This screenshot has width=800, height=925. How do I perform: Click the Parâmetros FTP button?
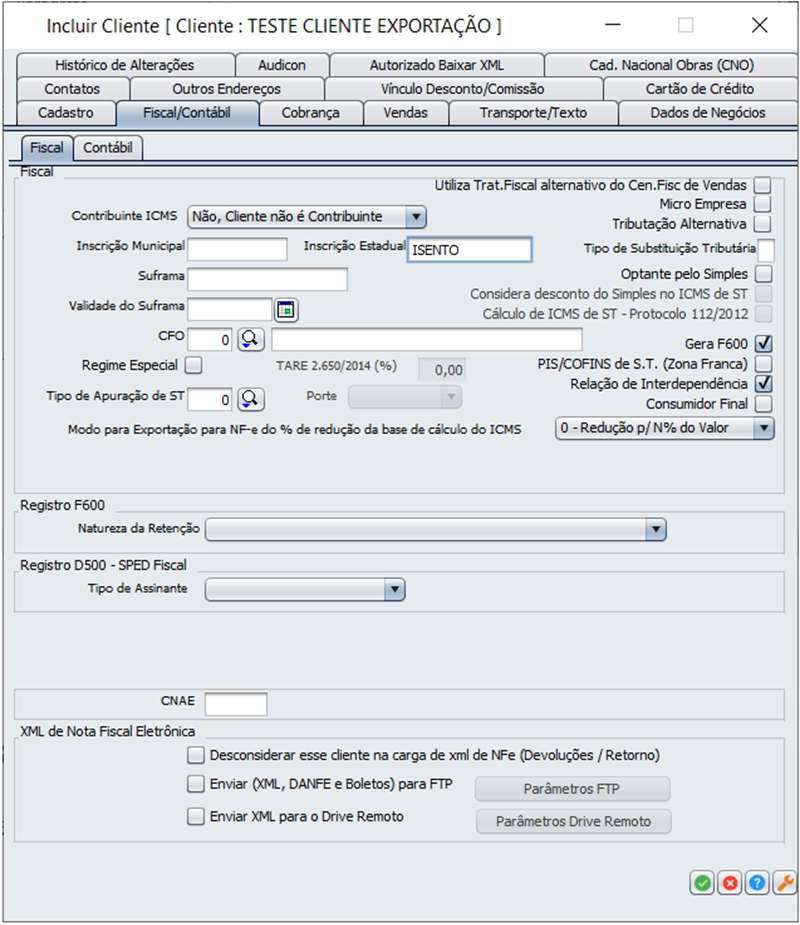pyautogui.click(x=572, y=789)
